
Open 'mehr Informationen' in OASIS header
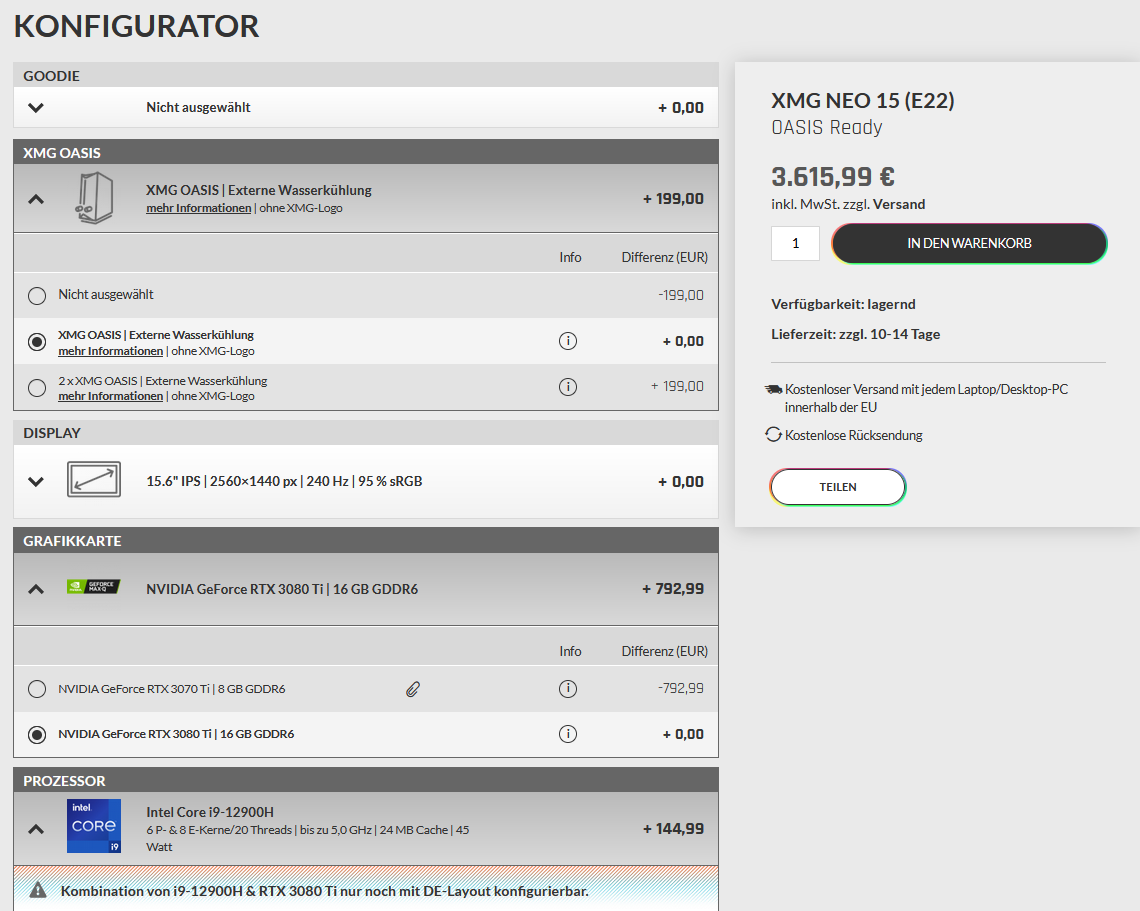[198, 208]
